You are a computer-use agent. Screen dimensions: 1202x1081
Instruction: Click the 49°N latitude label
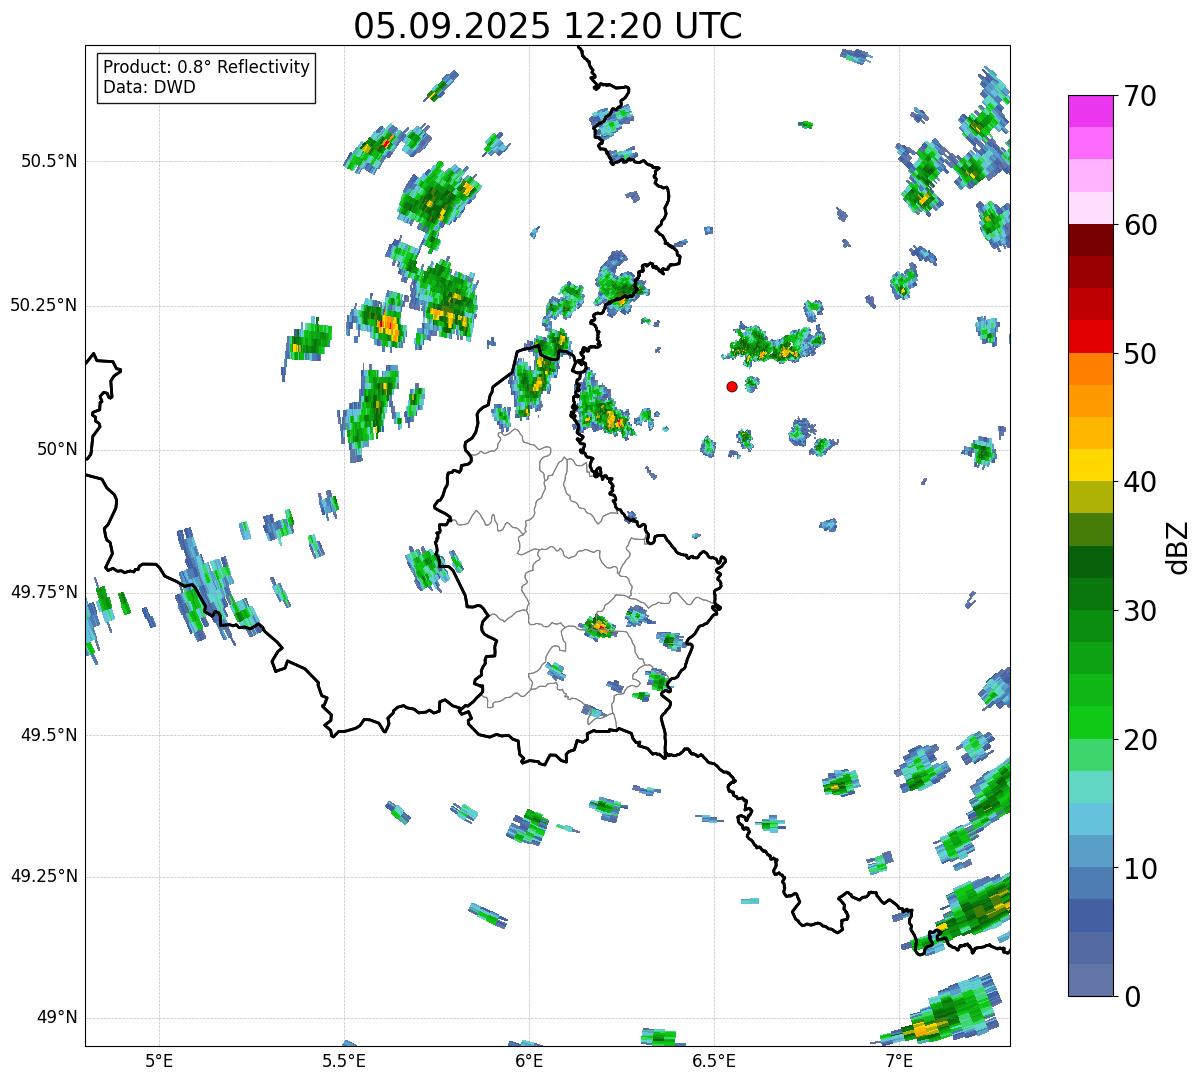pos(57,1018)
